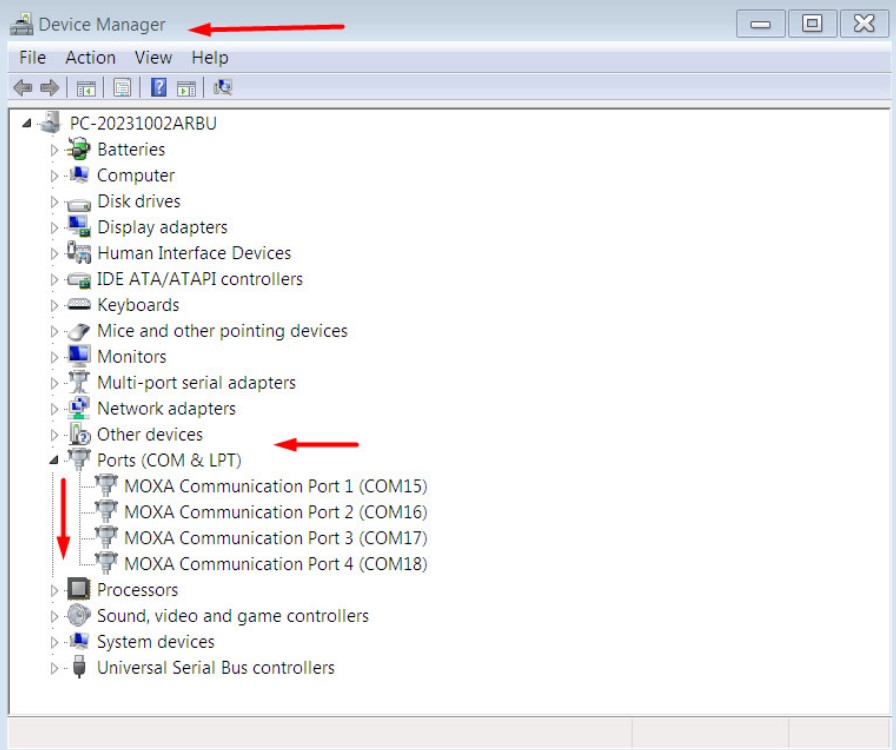The width and height of the screenshot is (896, 750).
Task: Select MOXA Communication Port 1 (COM15)
Action: pyautogui.click(x=275, y=486)
